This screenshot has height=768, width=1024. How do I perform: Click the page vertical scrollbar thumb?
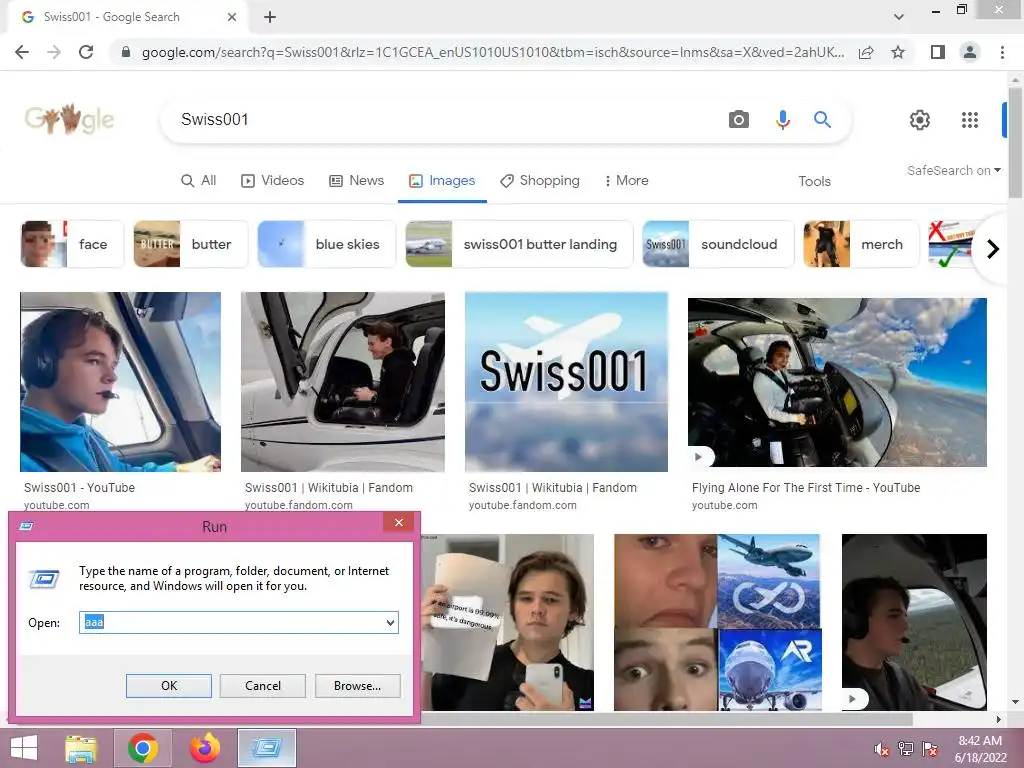pyautogui.click(x=1015, y=143)
